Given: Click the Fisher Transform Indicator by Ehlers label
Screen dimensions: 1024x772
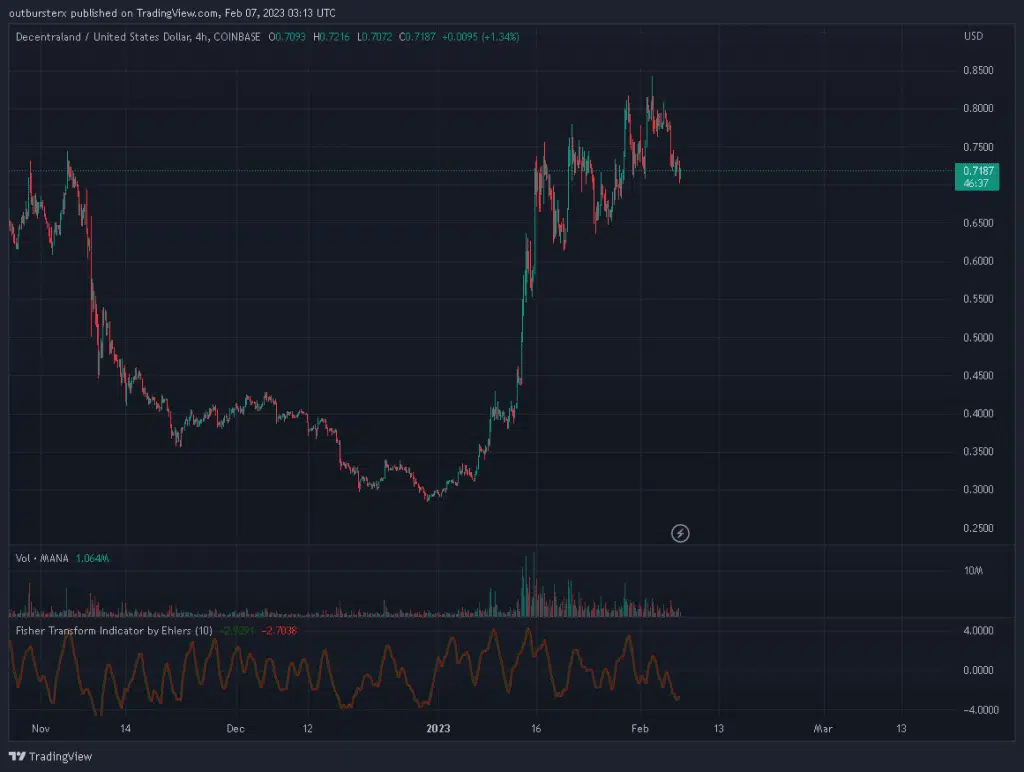Looking at the screenshot, I should (x=114, y=630).
